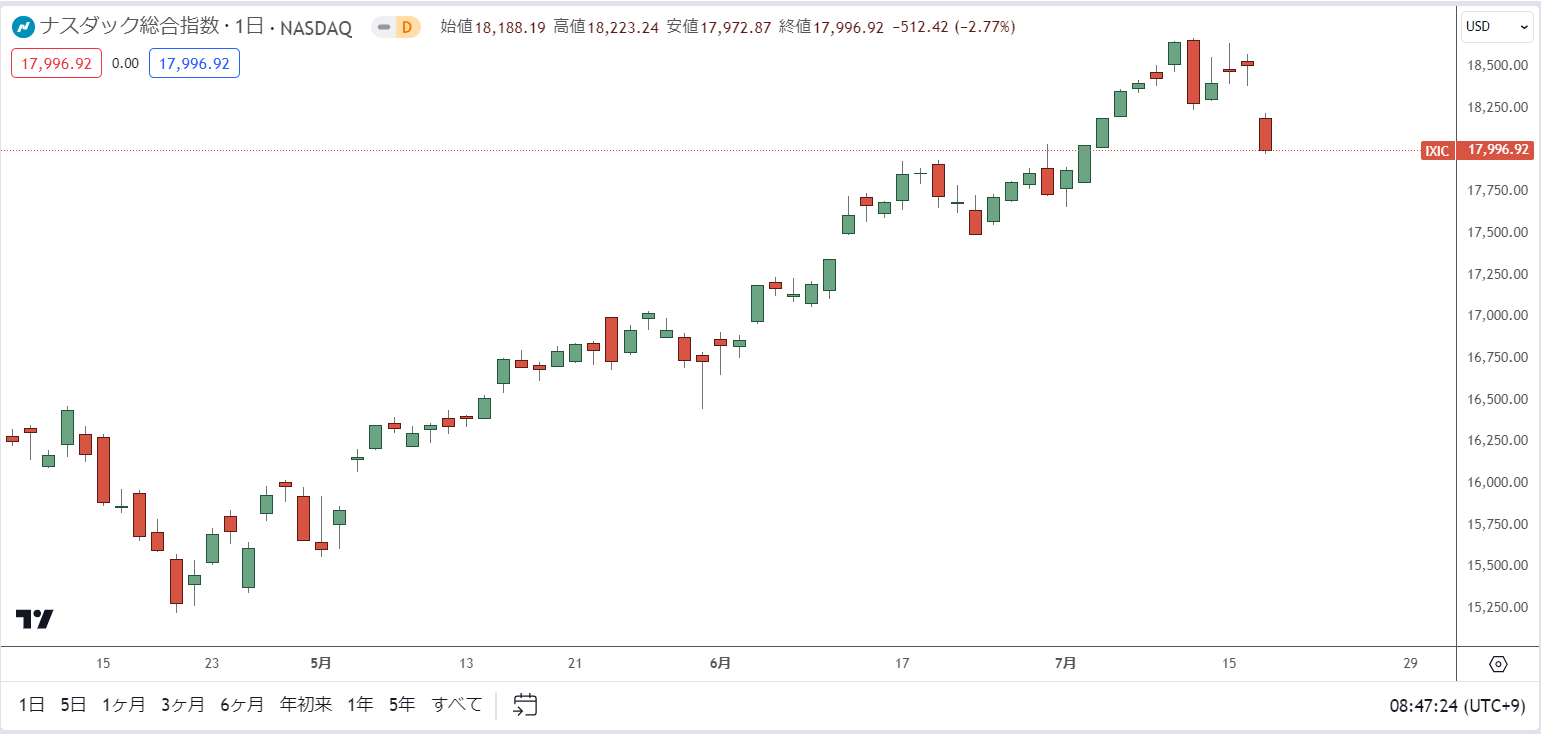Viewport: 1541px width, 734px height.
Task: Click the 15,250.00 price axis label
Action: pyautogui.click(x=1496, y=607)
